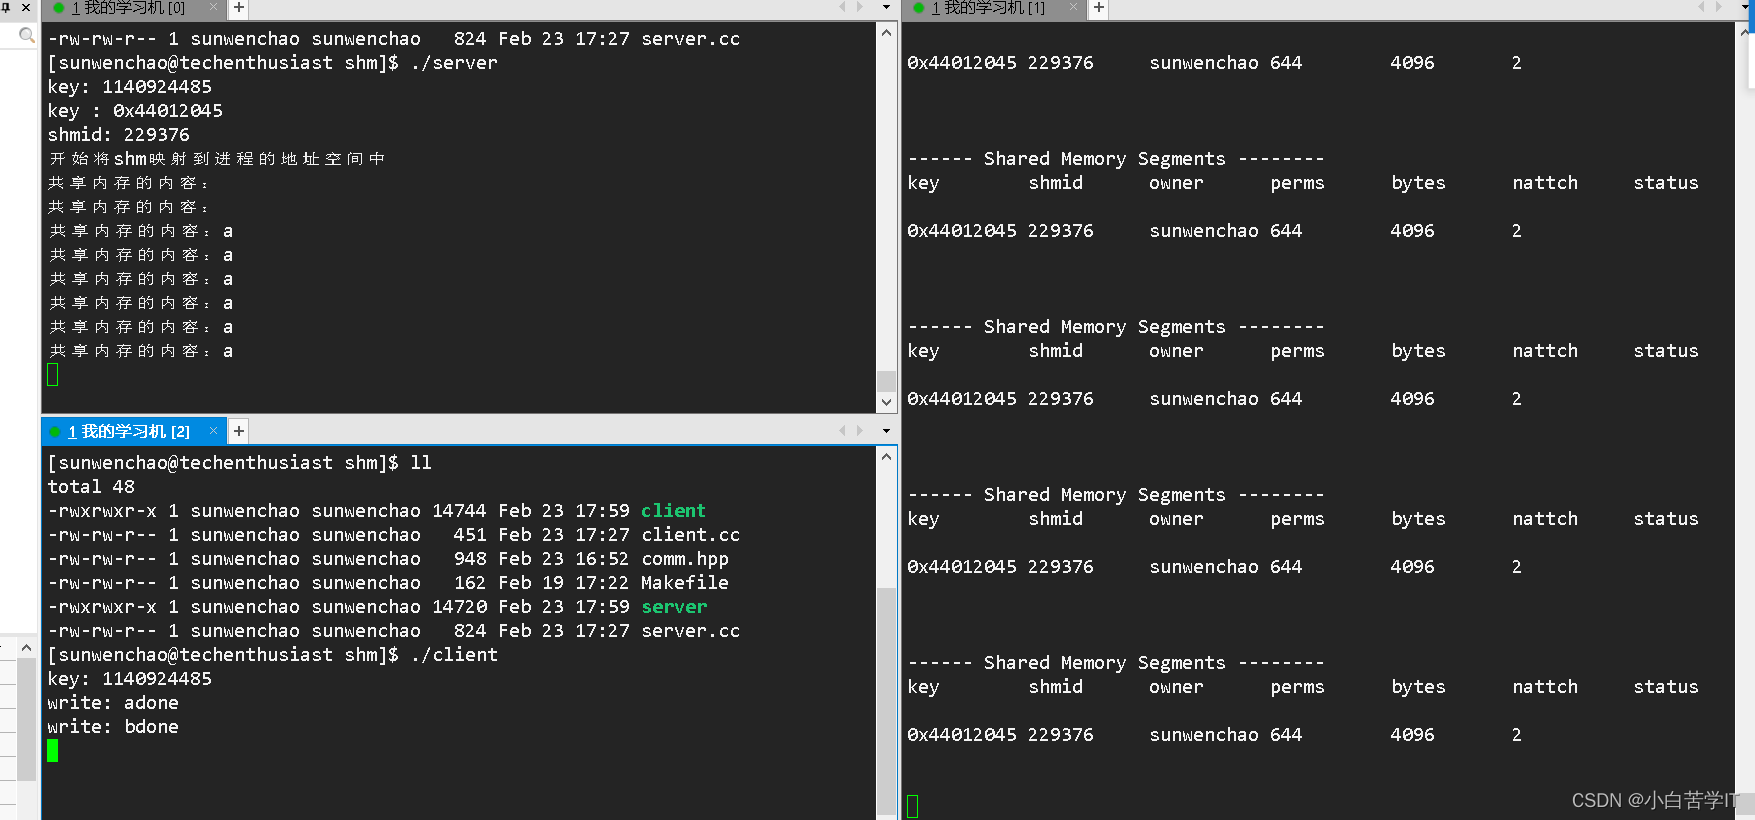Click the first 'status' column header
Viewport: 1755px width, 820px height.
(1666, 183)
